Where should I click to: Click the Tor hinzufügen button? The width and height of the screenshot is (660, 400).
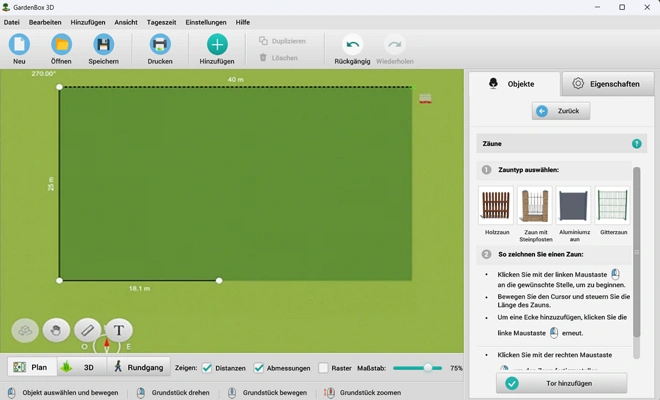click(x=561, y=383)
